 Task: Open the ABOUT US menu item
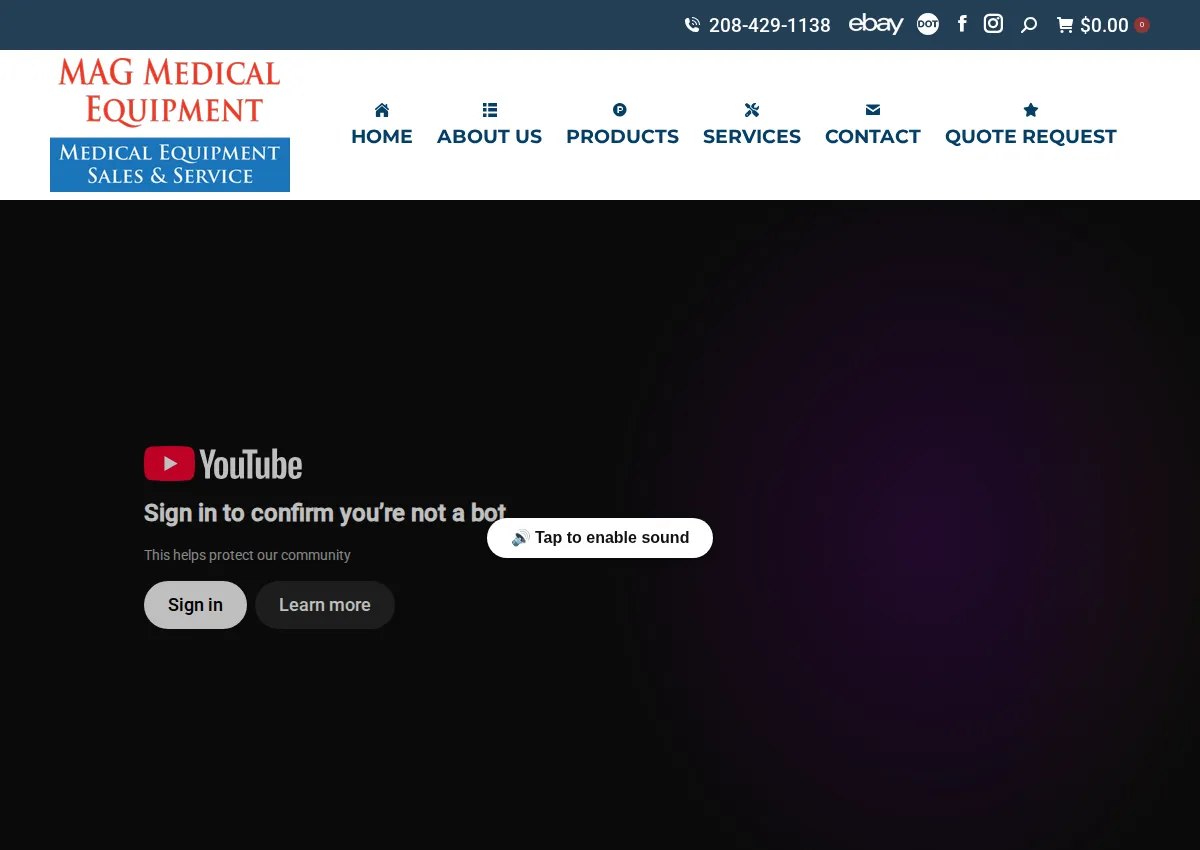tap(489, 136)
